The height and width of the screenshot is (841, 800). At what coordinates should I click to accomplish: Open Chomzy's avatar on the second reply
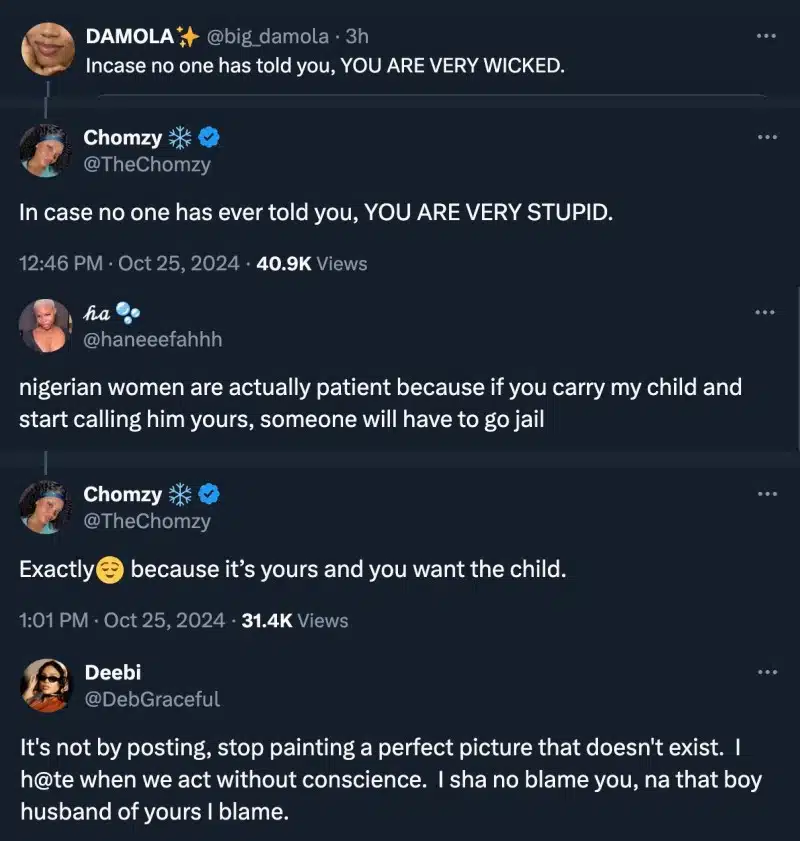pos(44,507)
